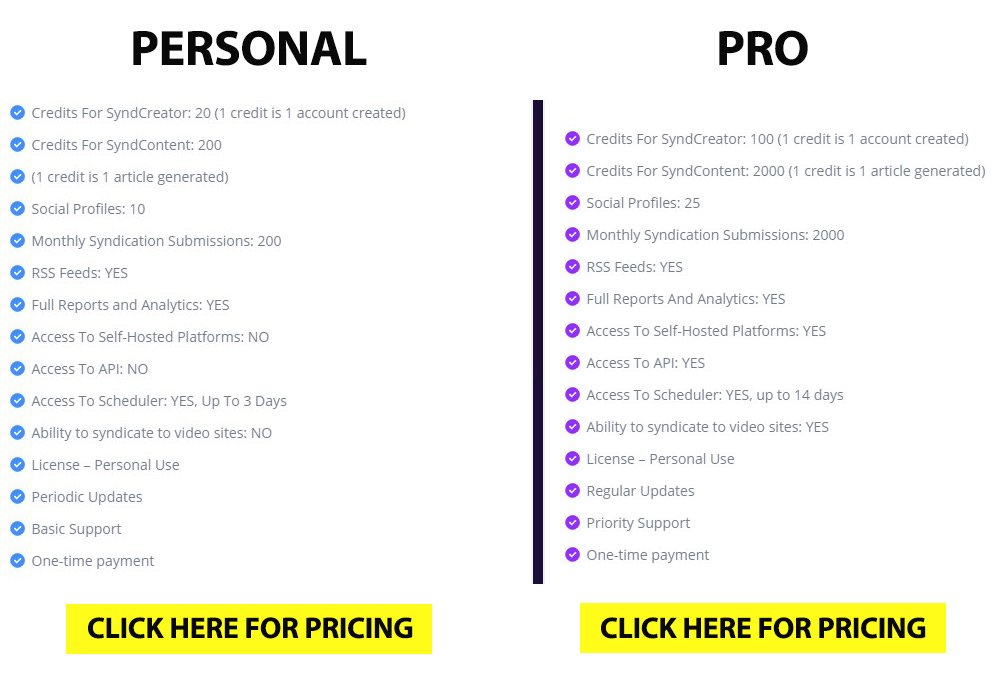996x684 pixels.
Task: Click Access To Self-Hosted Platforms: NO text
Action: [x=150, y=337]
